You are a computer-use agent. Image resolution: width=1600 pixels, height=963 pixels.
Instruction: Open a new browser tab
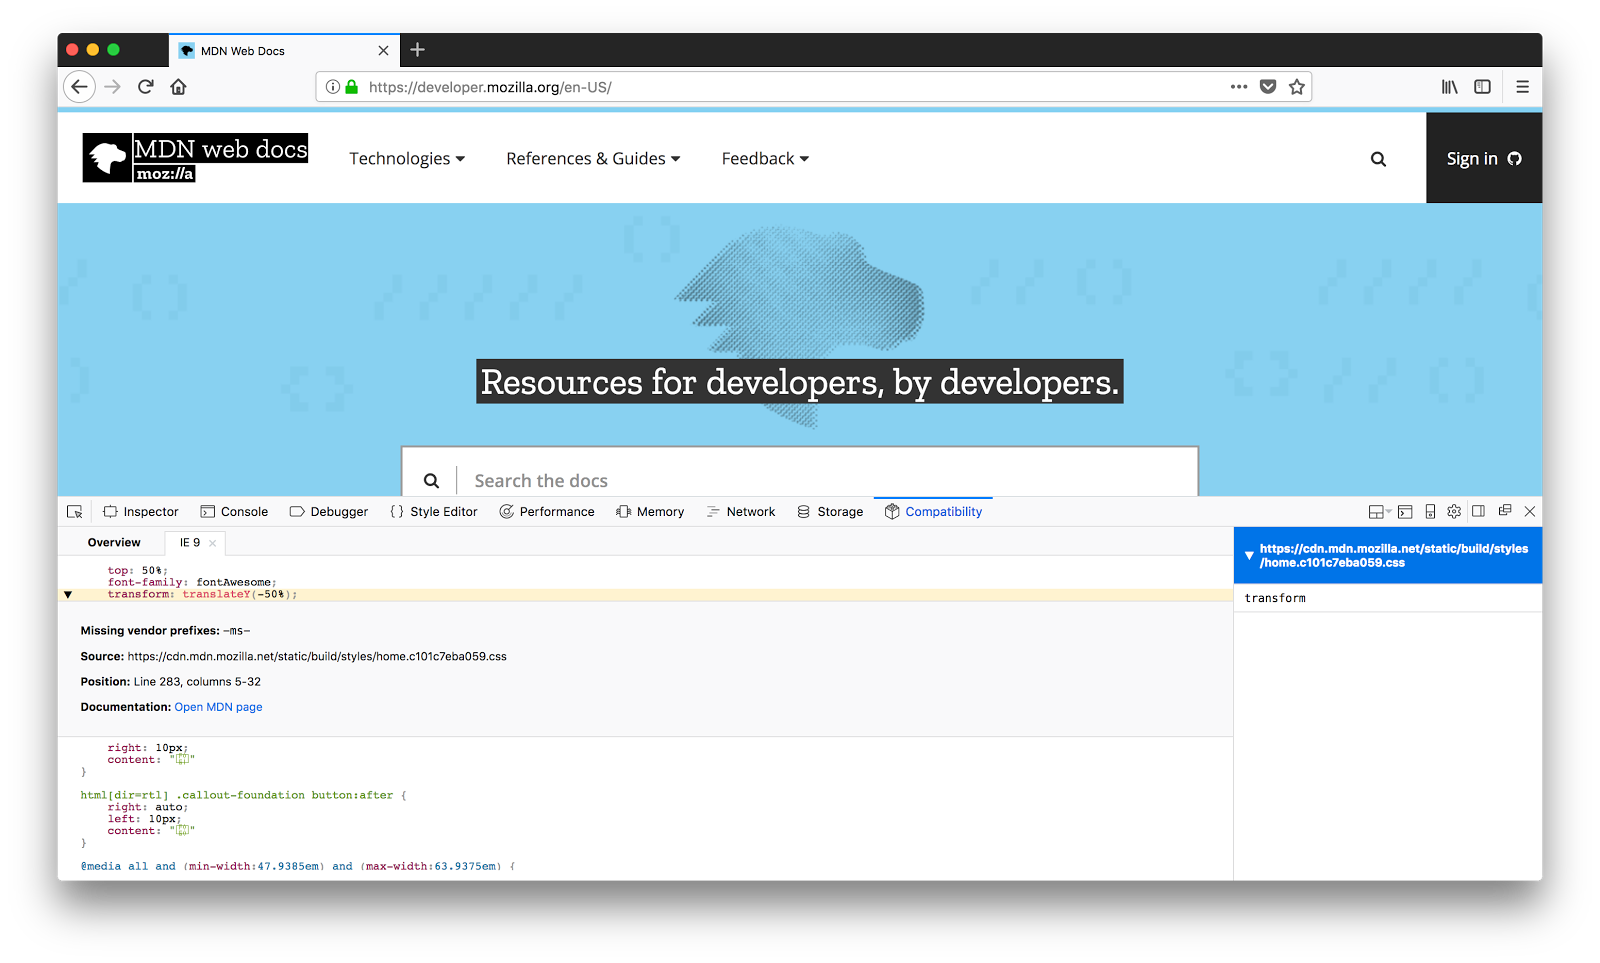point(418,50)
